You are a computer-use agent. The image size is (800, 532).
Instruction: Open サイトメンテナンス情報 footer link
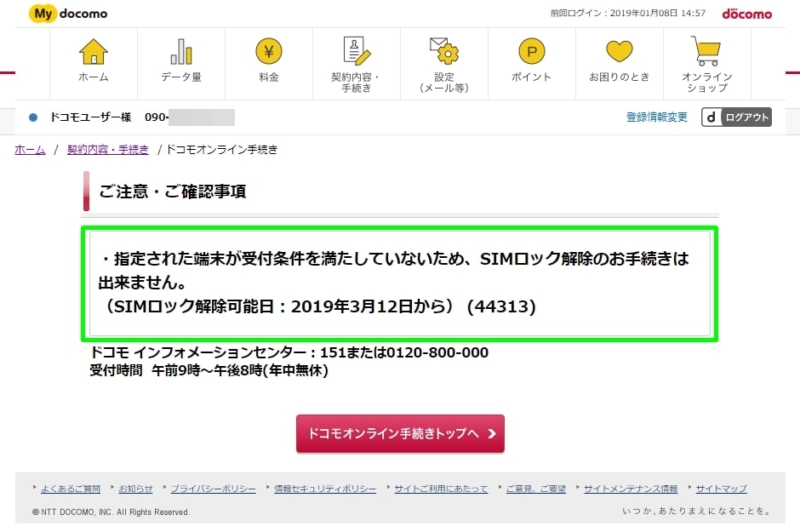tap(631, 489)
